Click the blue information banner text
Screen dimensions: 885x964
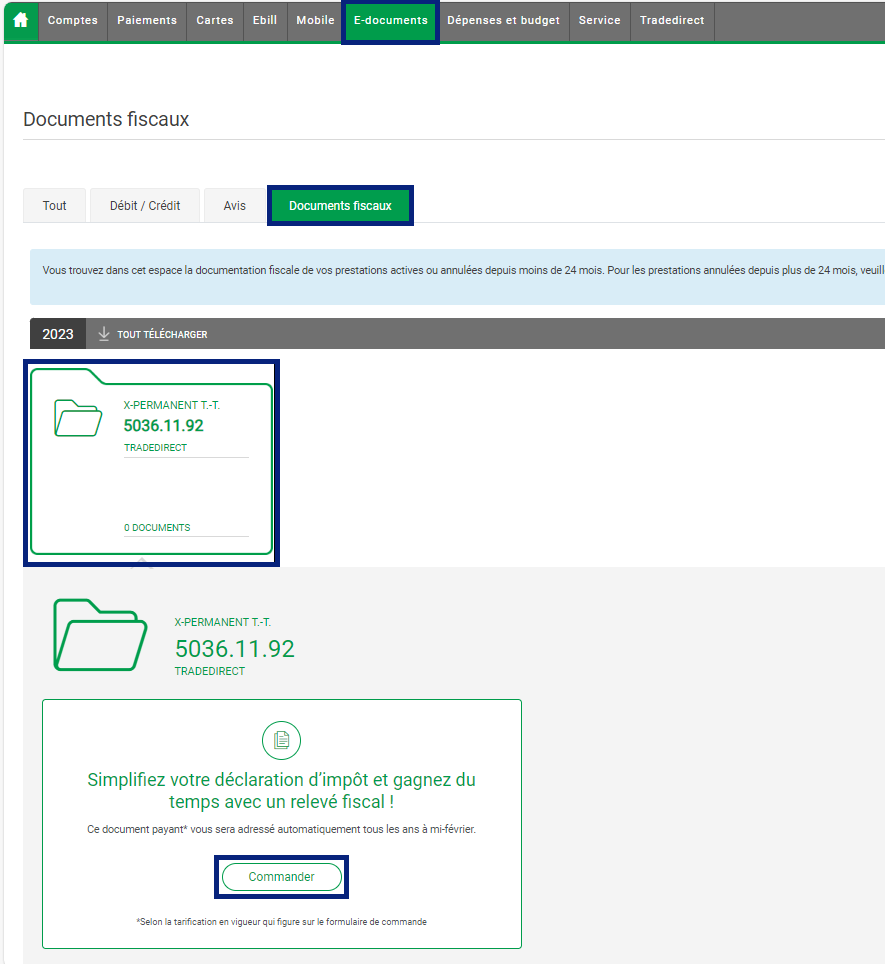pos(463,270)
